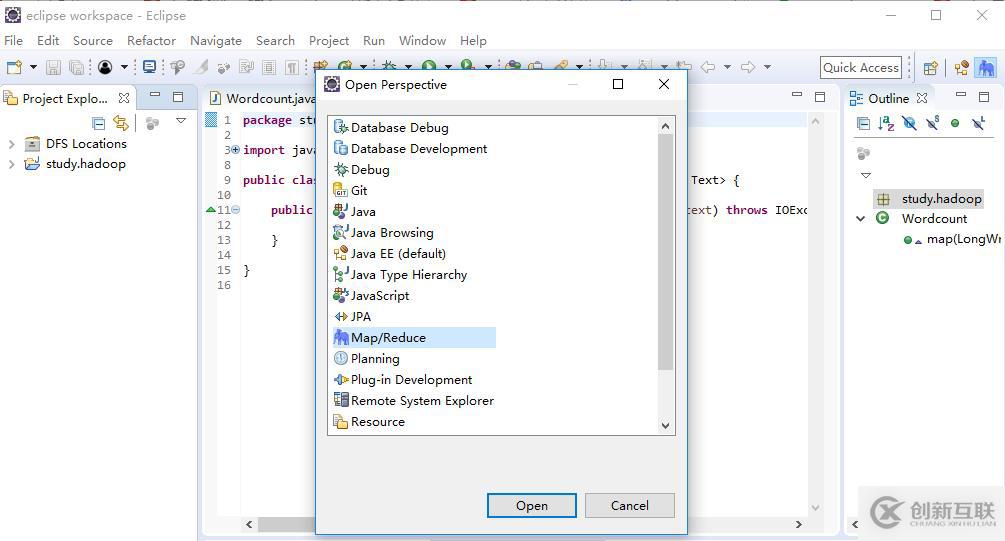Collapse all in the Outline view
Image resolution: width=1005 pixels, height=541 pixels.
tap(863, 123)
